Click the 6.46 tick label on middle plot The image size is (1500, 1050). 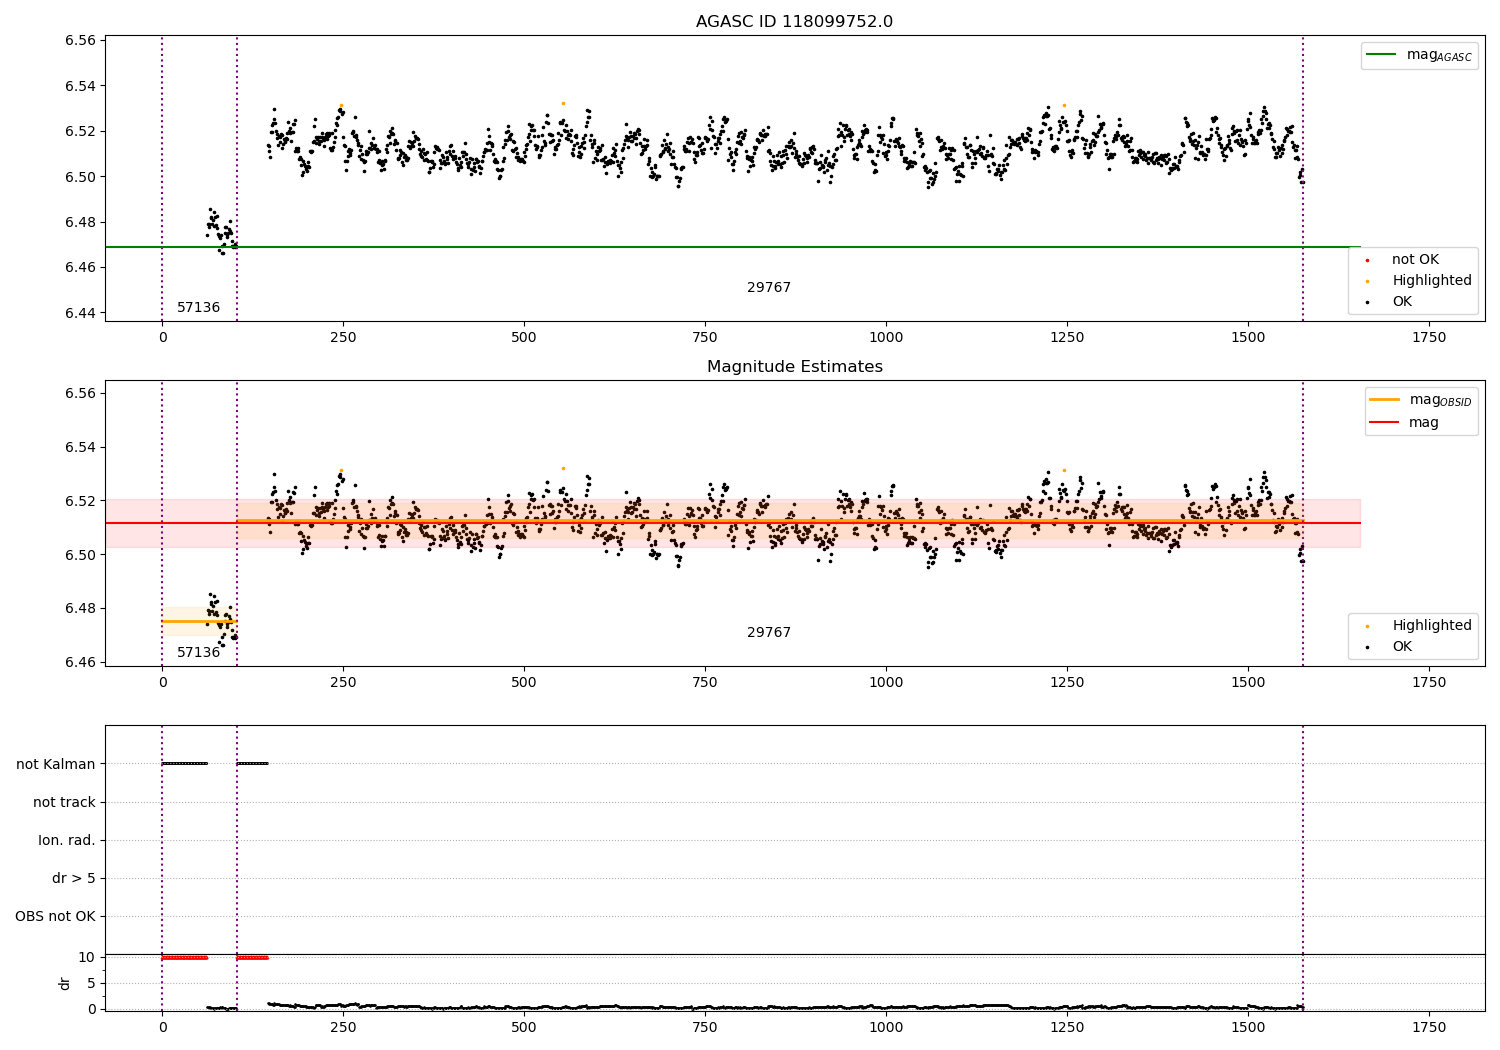tap(80, 662)
